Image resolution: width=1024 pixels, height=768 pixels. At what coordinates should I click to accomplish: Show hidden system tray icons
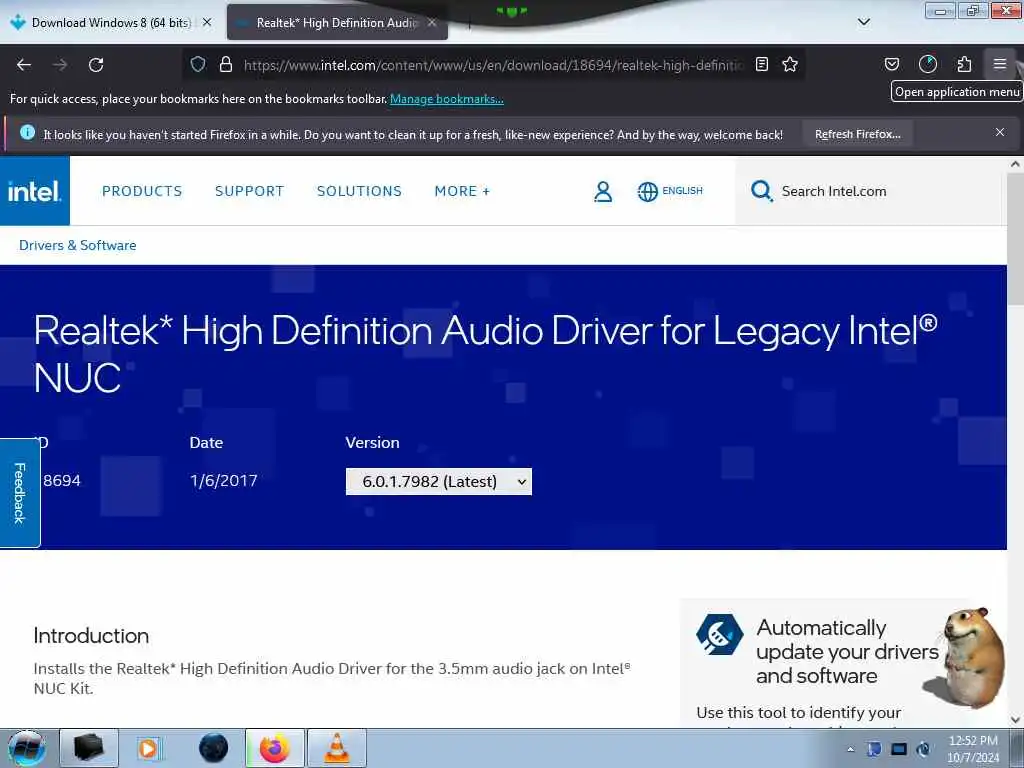point(850,749)
